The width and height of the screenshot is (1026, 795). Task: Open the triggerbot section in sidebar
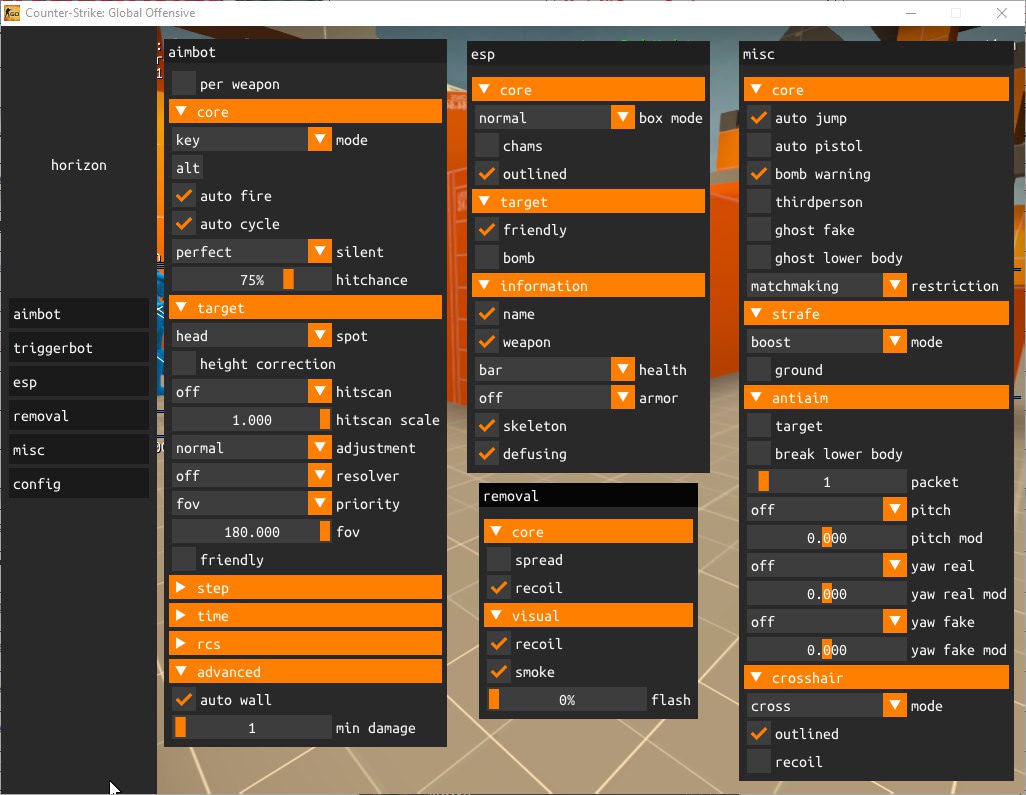79,348
